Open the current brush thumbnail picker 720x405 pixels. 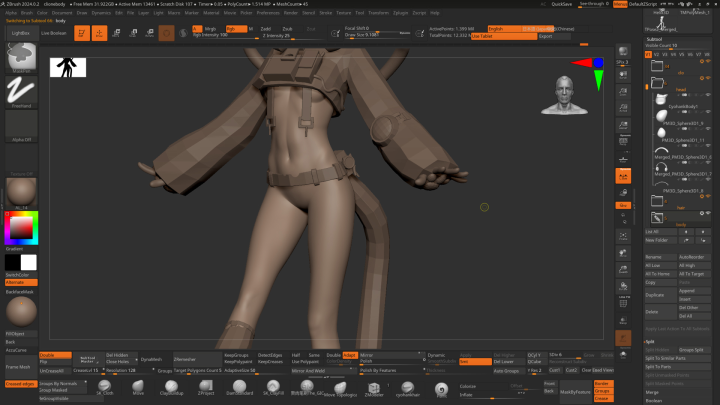point(21,58)
